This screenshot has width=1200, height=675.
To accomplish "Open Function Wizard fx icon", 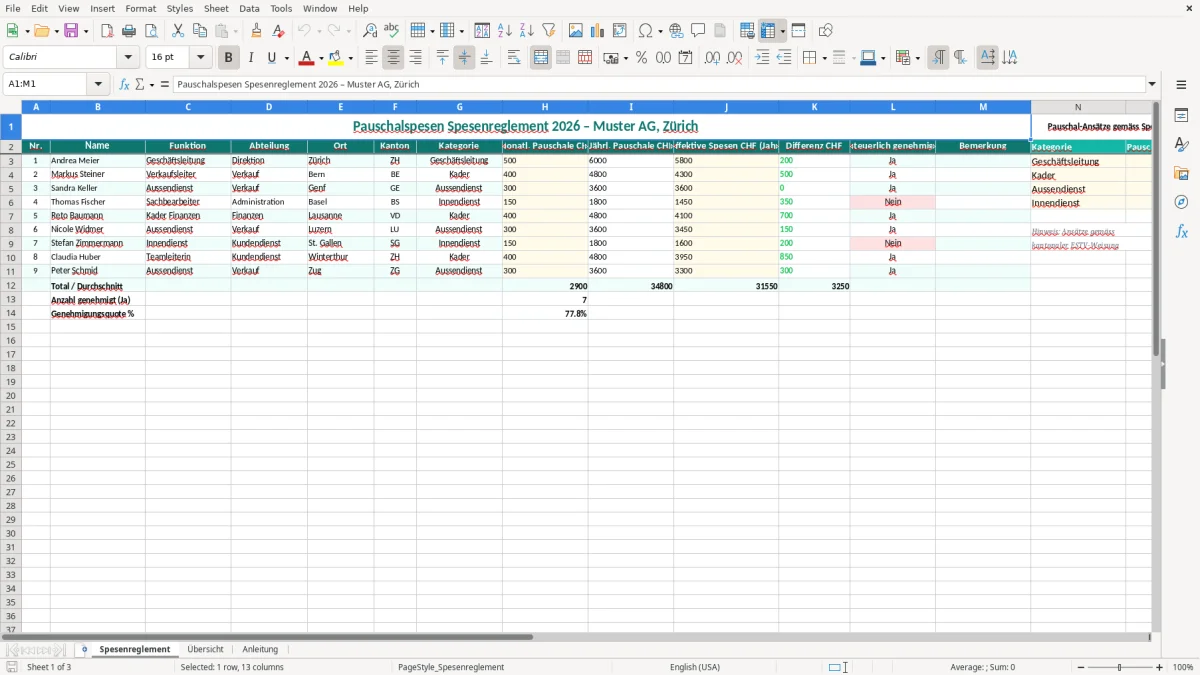I will coord(125,84).
